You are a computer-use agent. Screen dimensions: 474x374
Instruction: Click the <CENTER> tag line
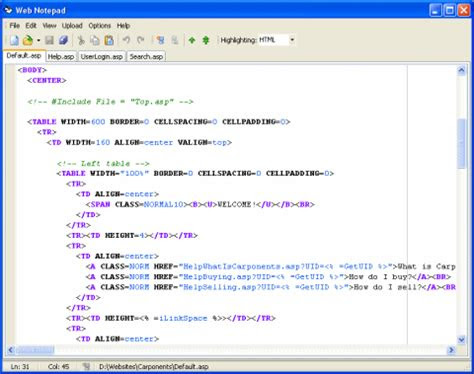coord(47,80)
